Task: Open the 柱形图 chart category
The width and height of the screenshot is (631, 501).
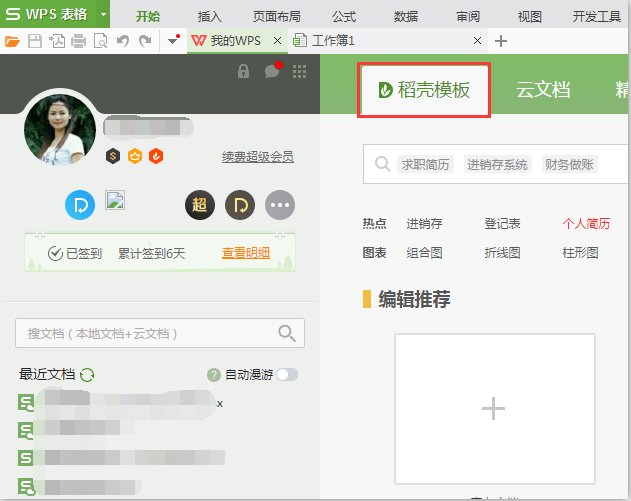Action: click(580, 253)
